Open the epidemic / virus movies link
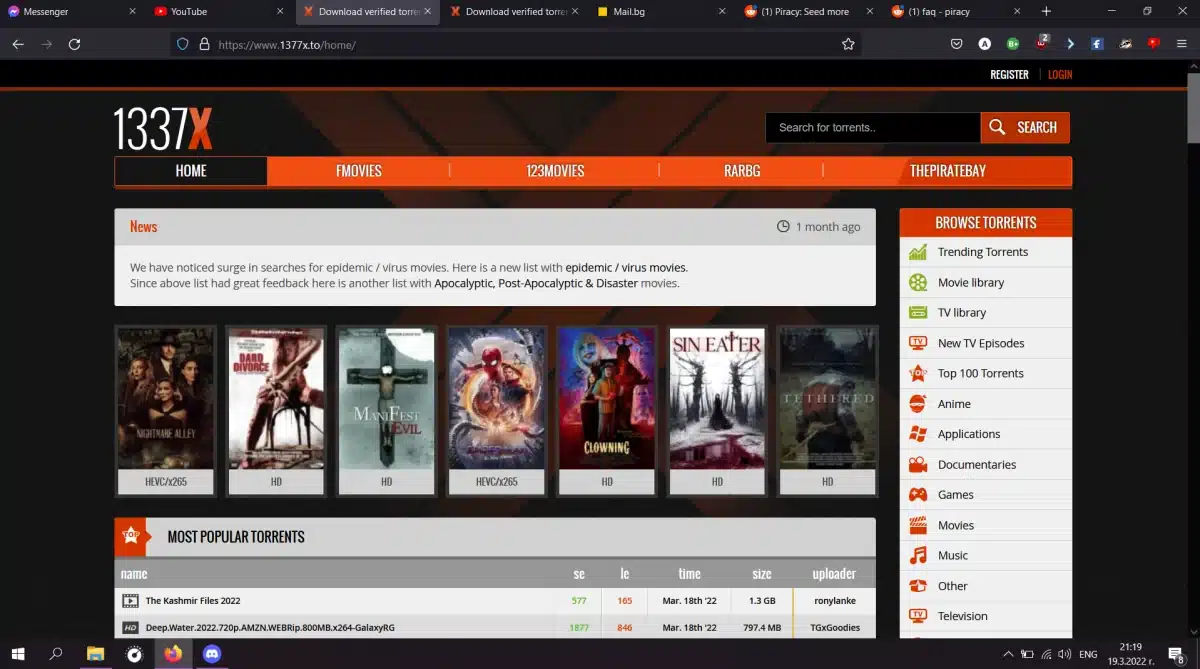The width and height of the screenshot is (1200, 669). pyautogui.click(x=626, y=268)
